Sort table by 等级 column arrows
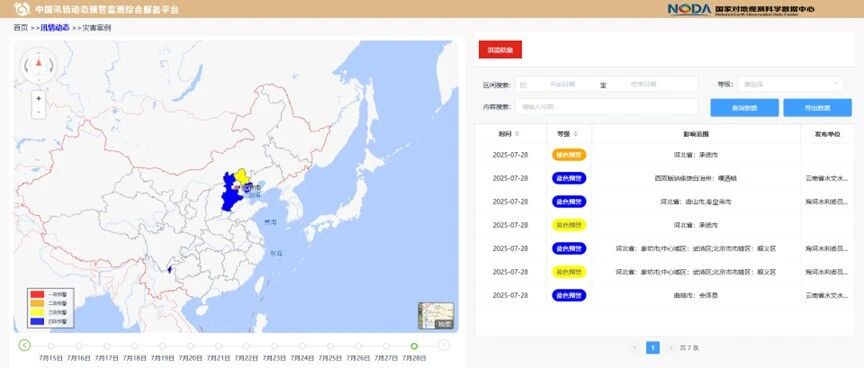The image size is (864, 368). [x=576, y=134]
